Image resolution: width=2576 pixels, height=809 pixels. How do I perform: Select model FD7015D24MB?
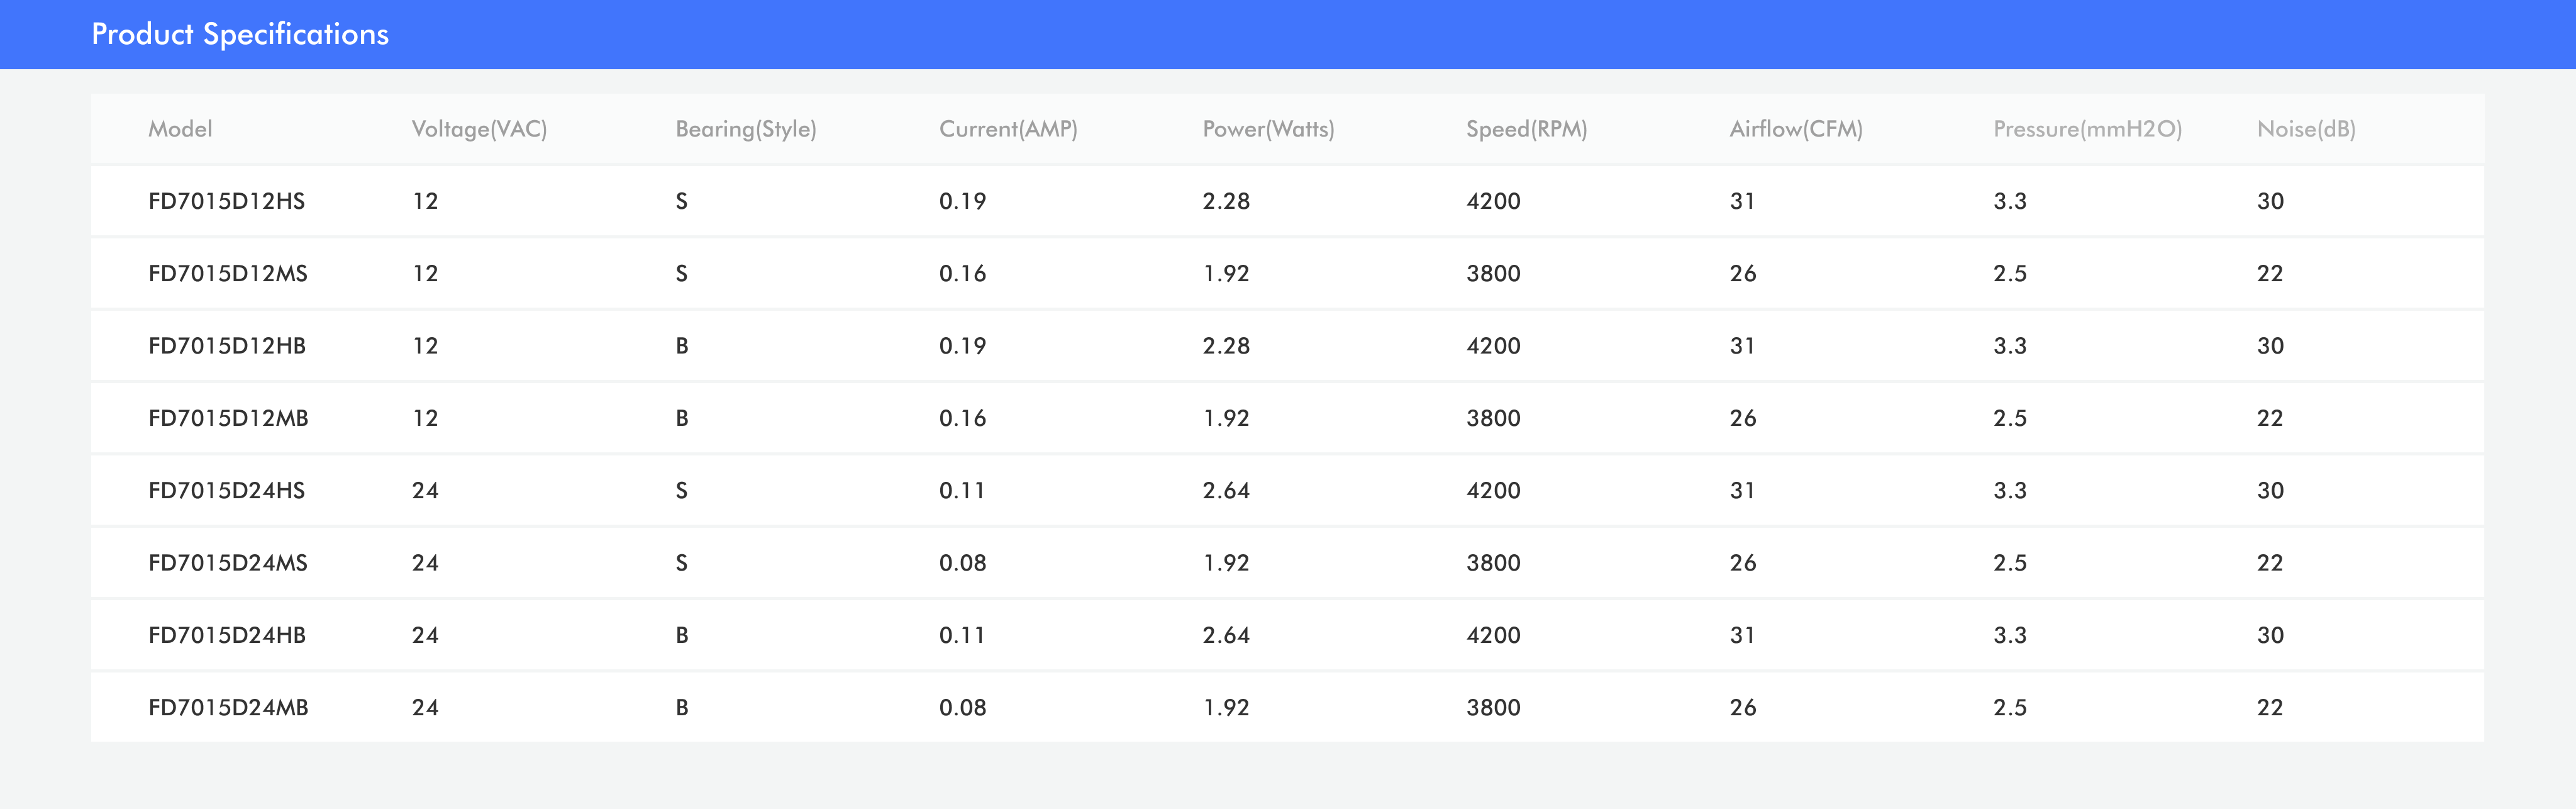click(x=228, y=707)
